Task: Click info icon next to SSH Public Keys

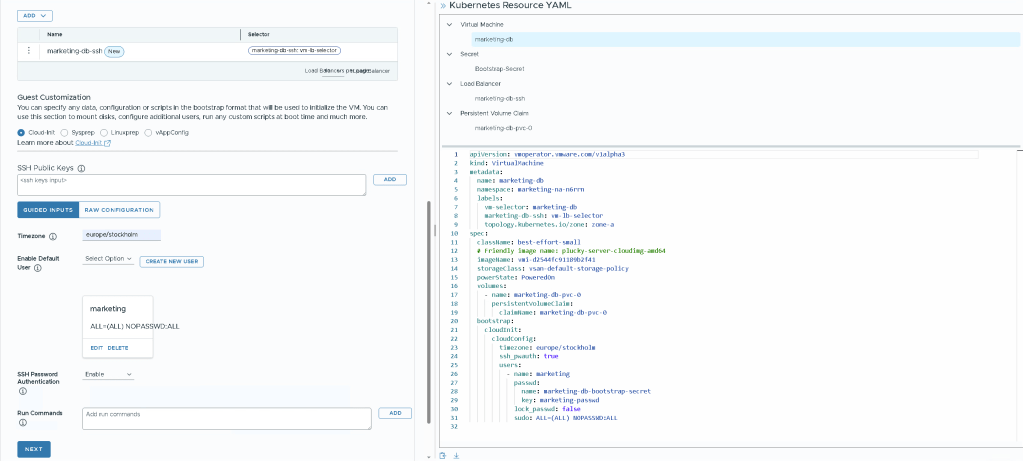Action: coord(81,169)
